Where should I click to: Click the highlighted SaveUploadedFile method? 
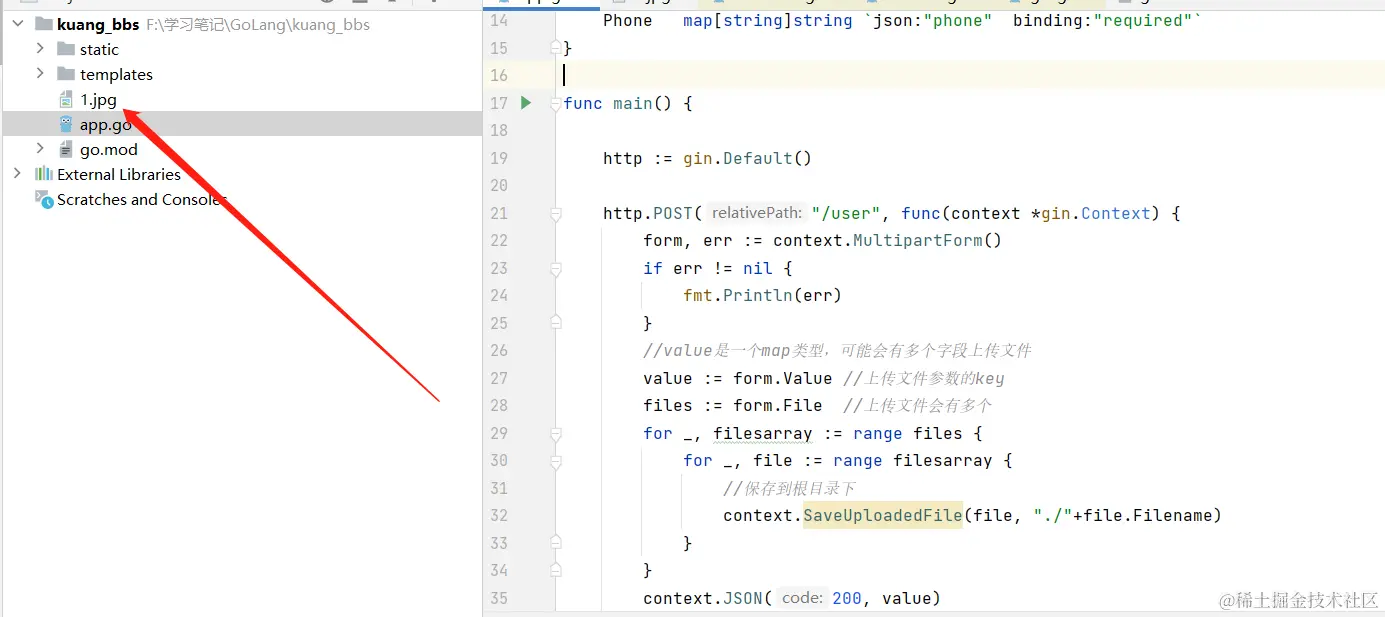[x=882, y=516]
